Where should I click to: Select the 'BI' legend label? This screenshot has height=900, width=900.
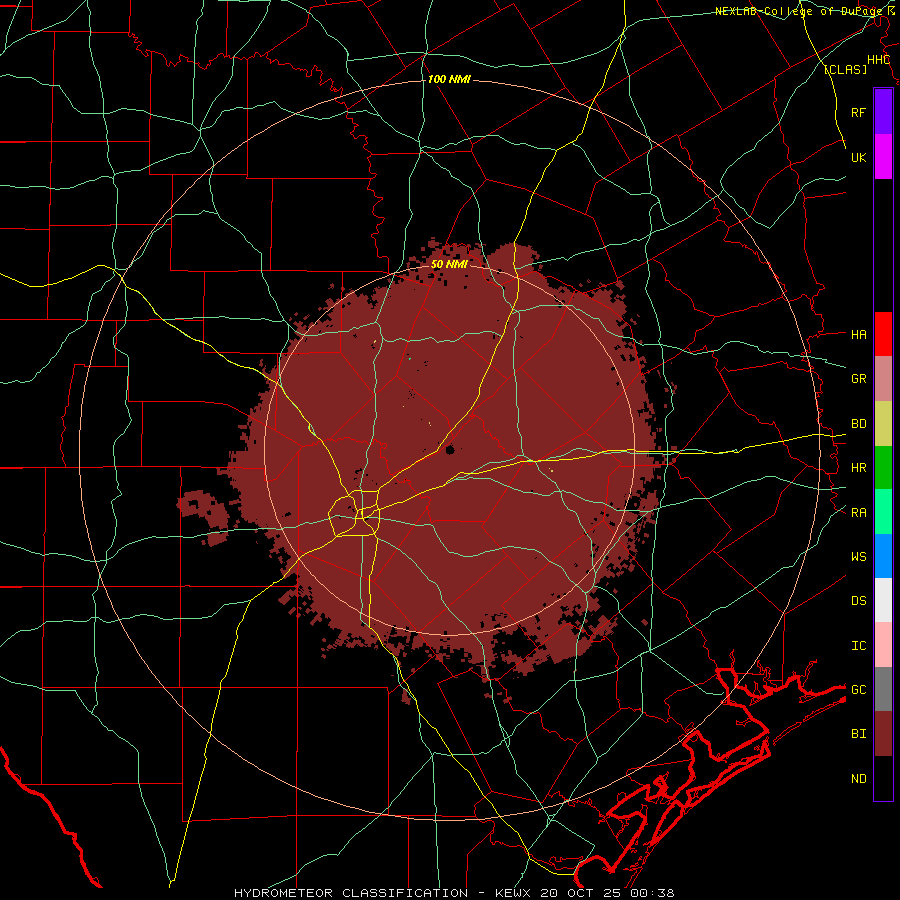tap(858, 734)
